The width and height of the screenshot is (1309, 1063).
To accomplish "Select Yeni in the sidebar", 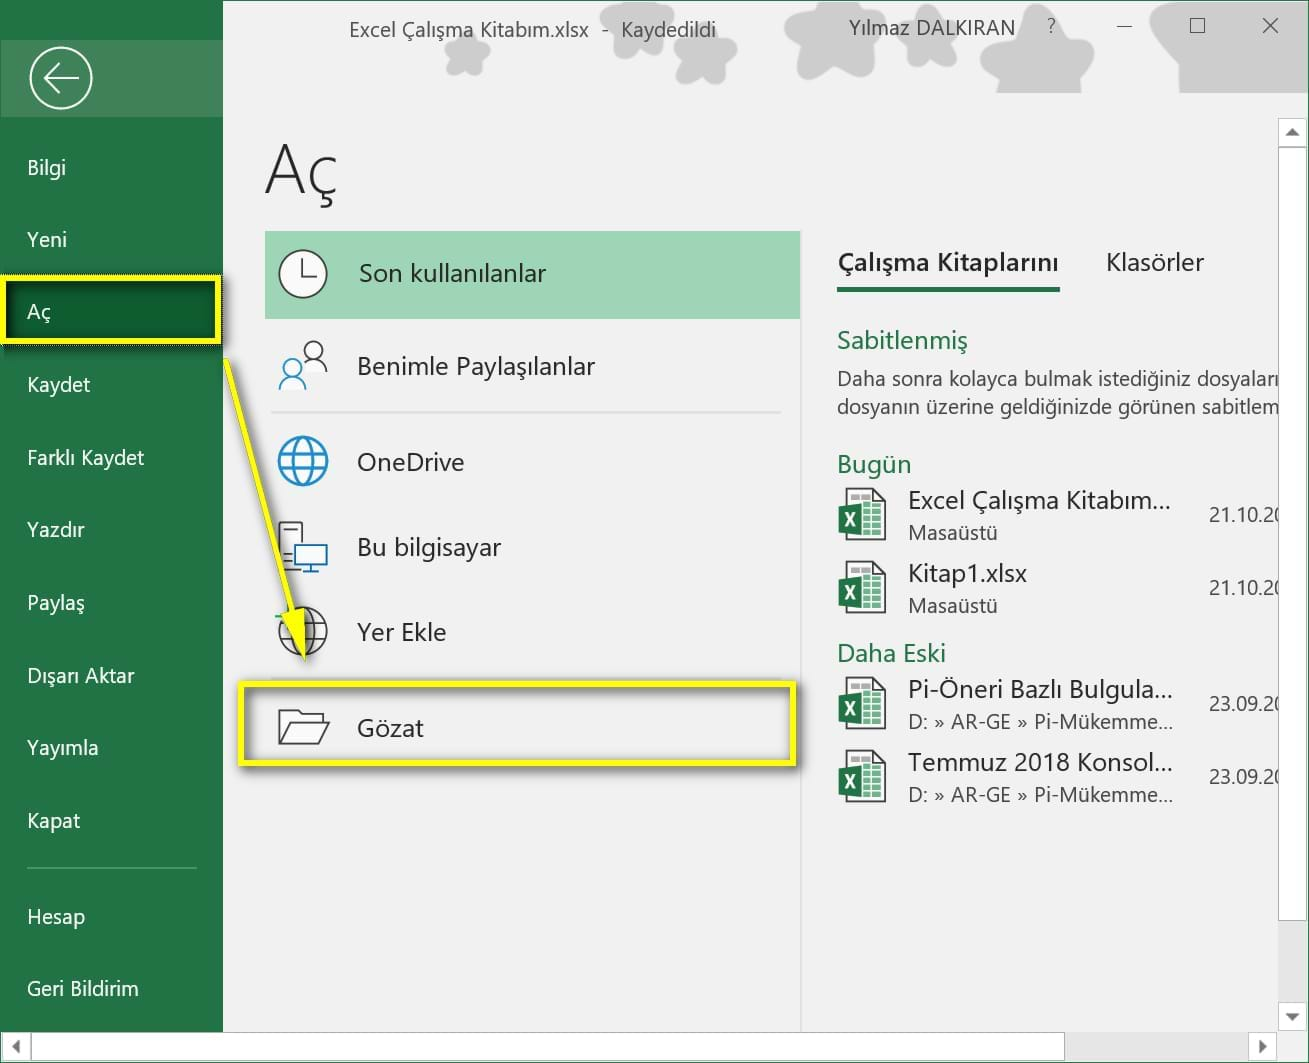I will click(111, 240).
